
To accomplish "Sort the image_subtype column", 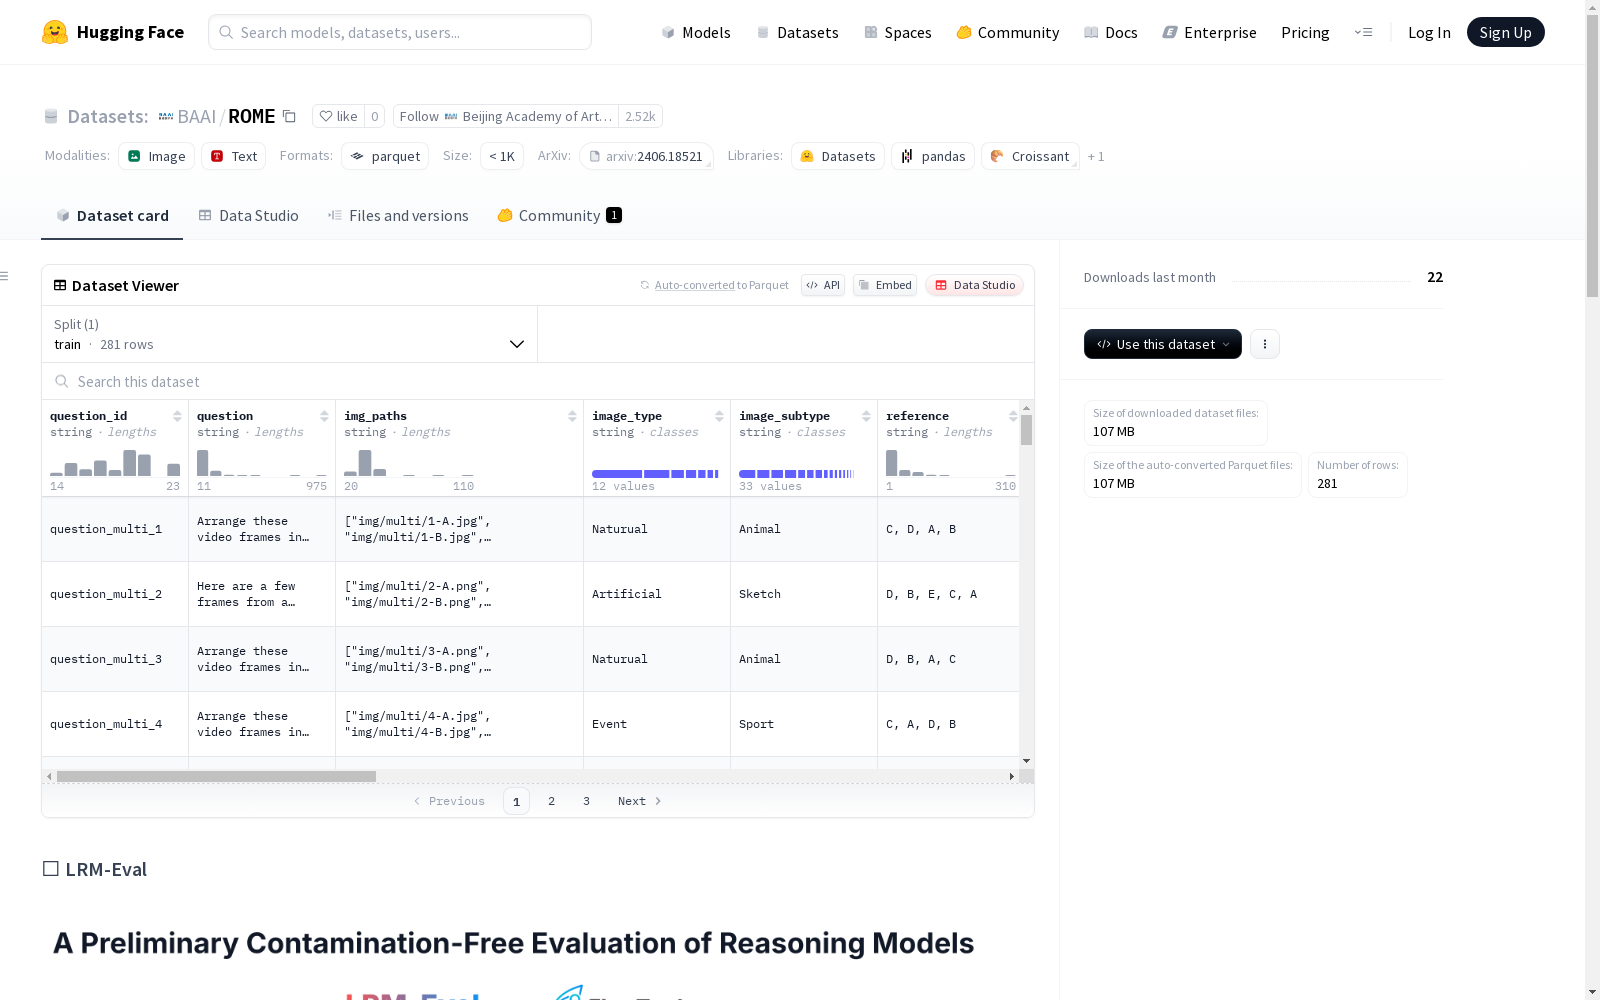I will pos(866,416).
